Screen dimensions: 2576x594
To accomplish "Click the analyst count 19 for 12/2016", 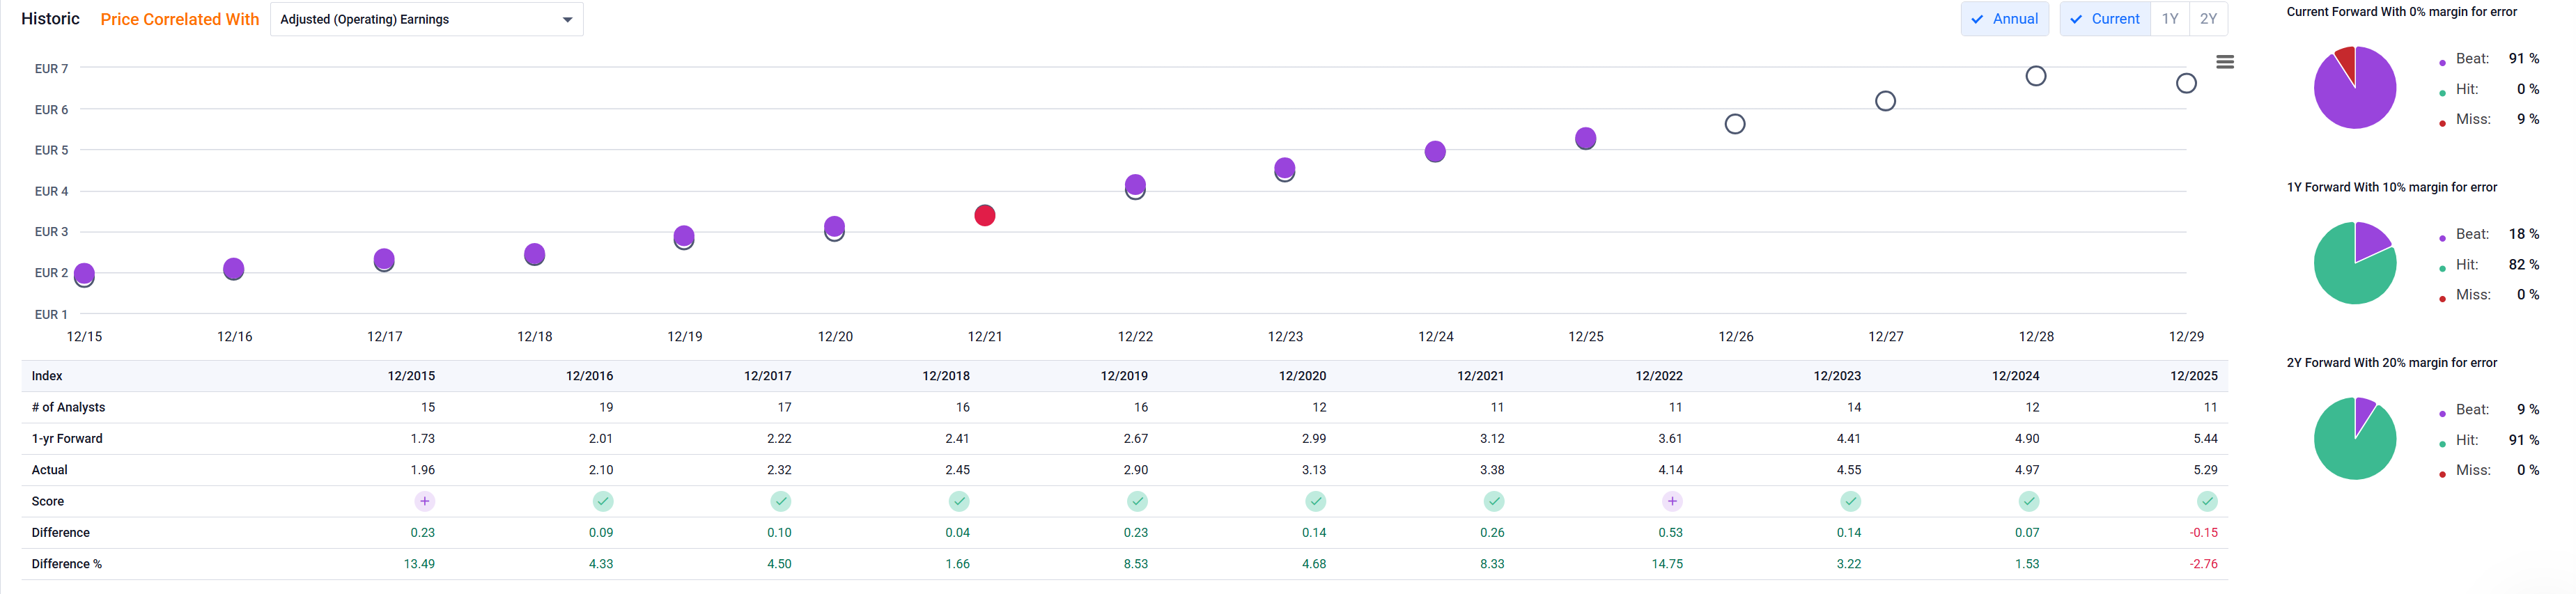I will [x=606, y=407].
